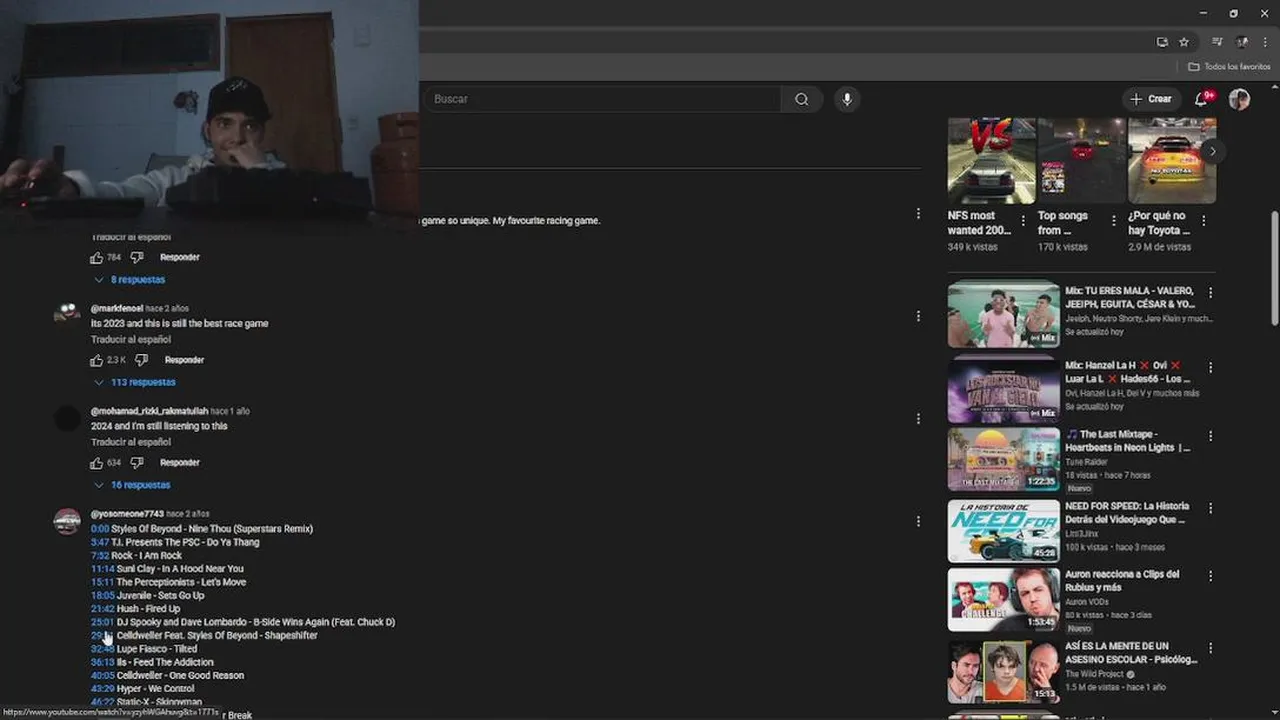Bookmark this page with the star icon
Image resolution: width=1280 pixels, height=720 pixels.
point(1184,42)
